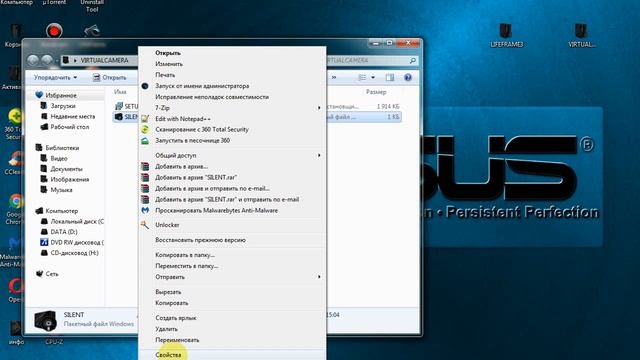Run as administrator (Запуск от имени администратора)
This screenshot has width=640, height=360.
[x=202, y=86]
